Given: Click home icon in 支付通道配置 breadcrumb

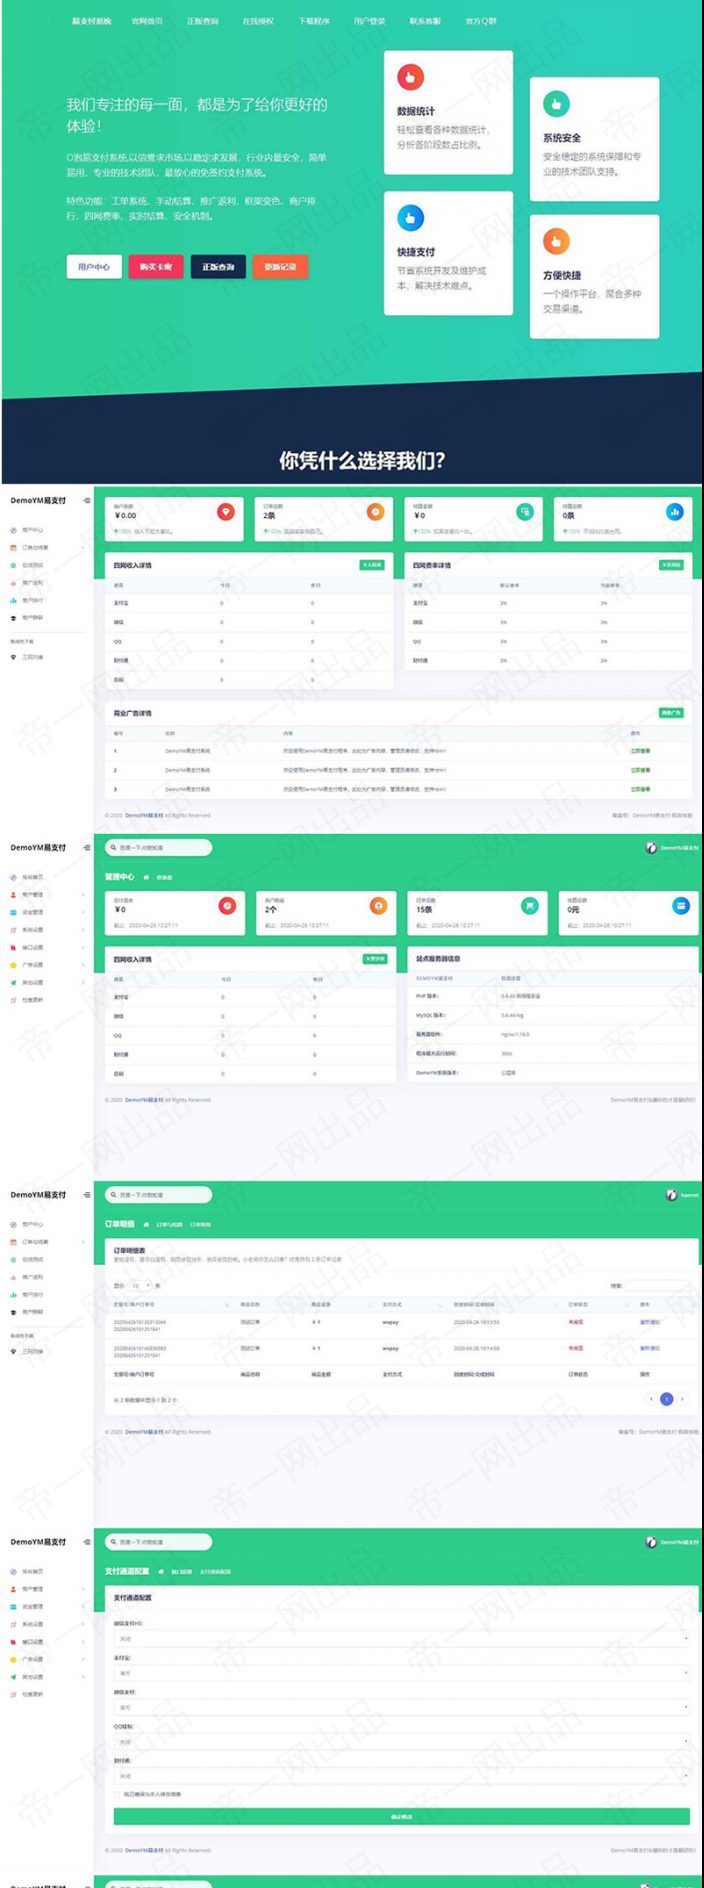Looking at the screenshot, I should tap(161, 1571).
